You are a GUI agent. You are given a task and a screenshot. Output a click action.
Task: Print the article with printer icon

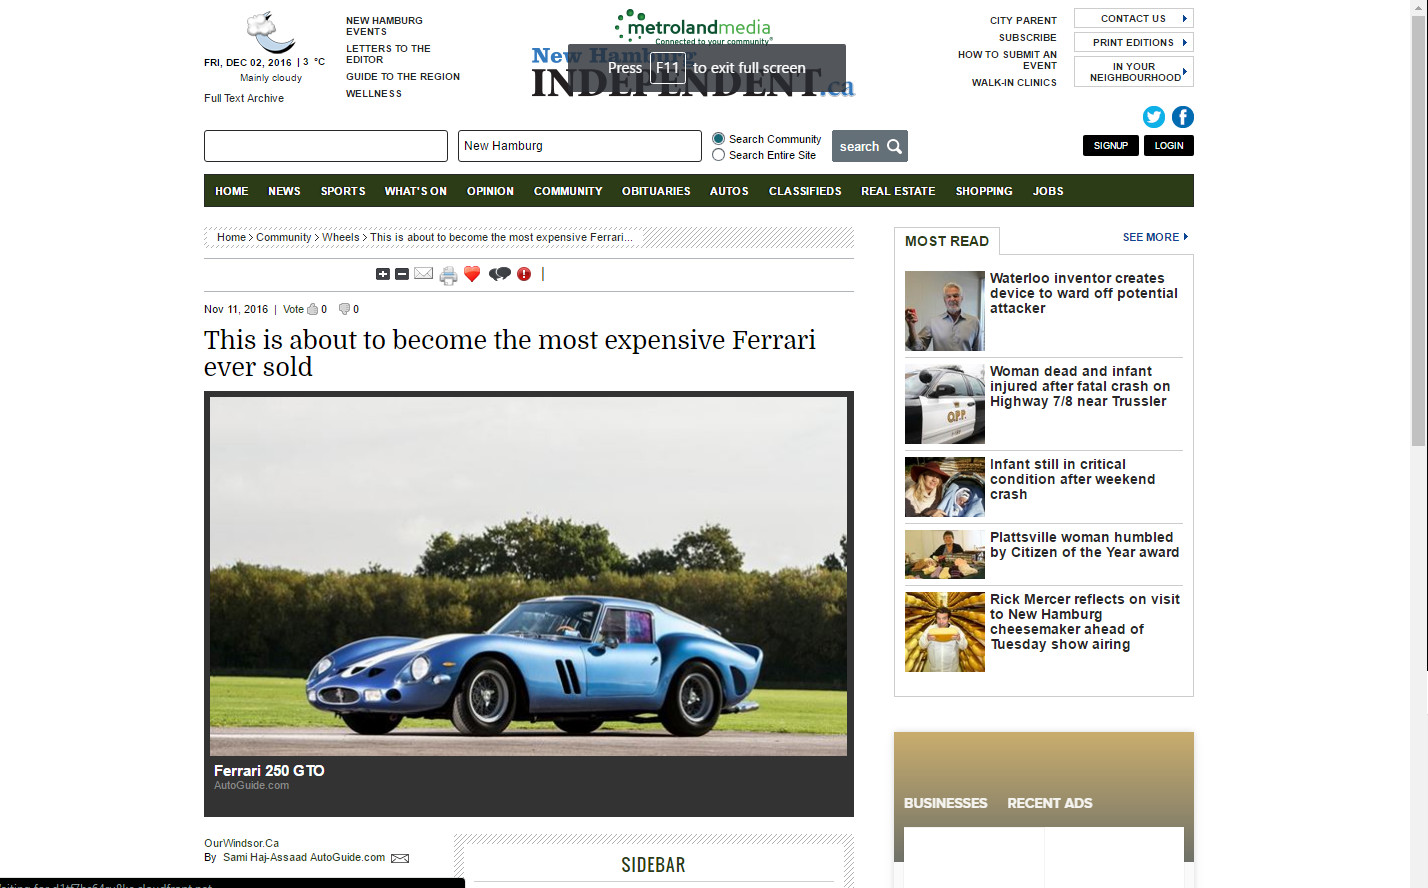coord(448,275)
